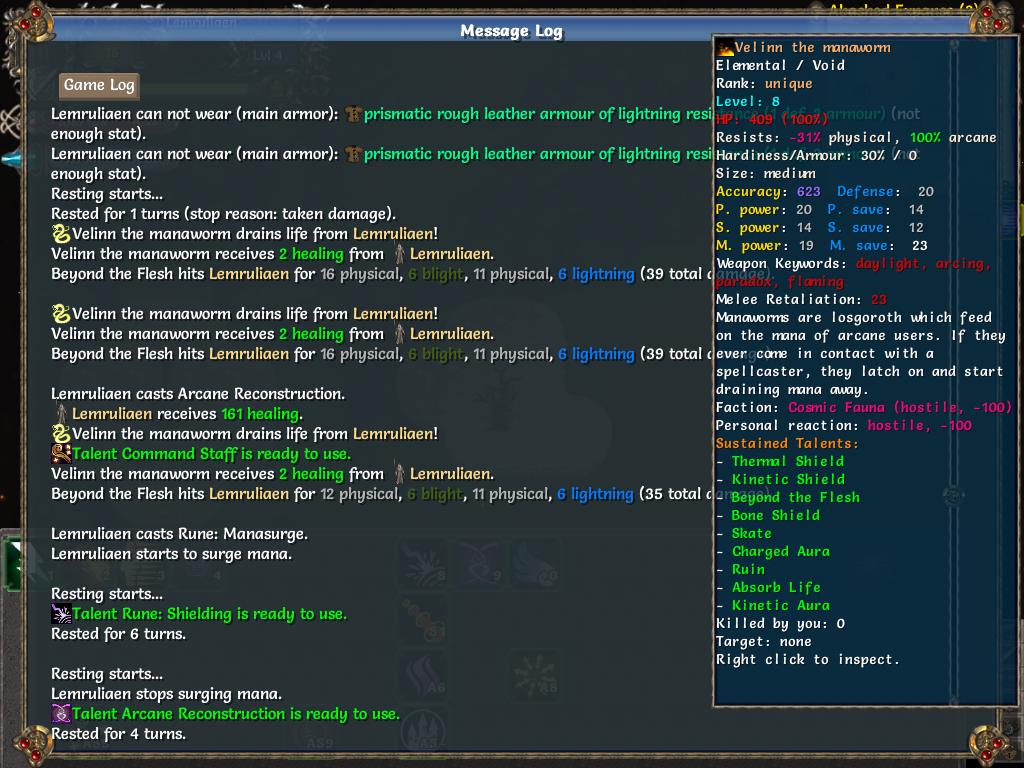The height and width of the screenshot is (768, 1024).
Task: Click the Velinn manaworm portrait in tooltip
Action: [725, 48]
